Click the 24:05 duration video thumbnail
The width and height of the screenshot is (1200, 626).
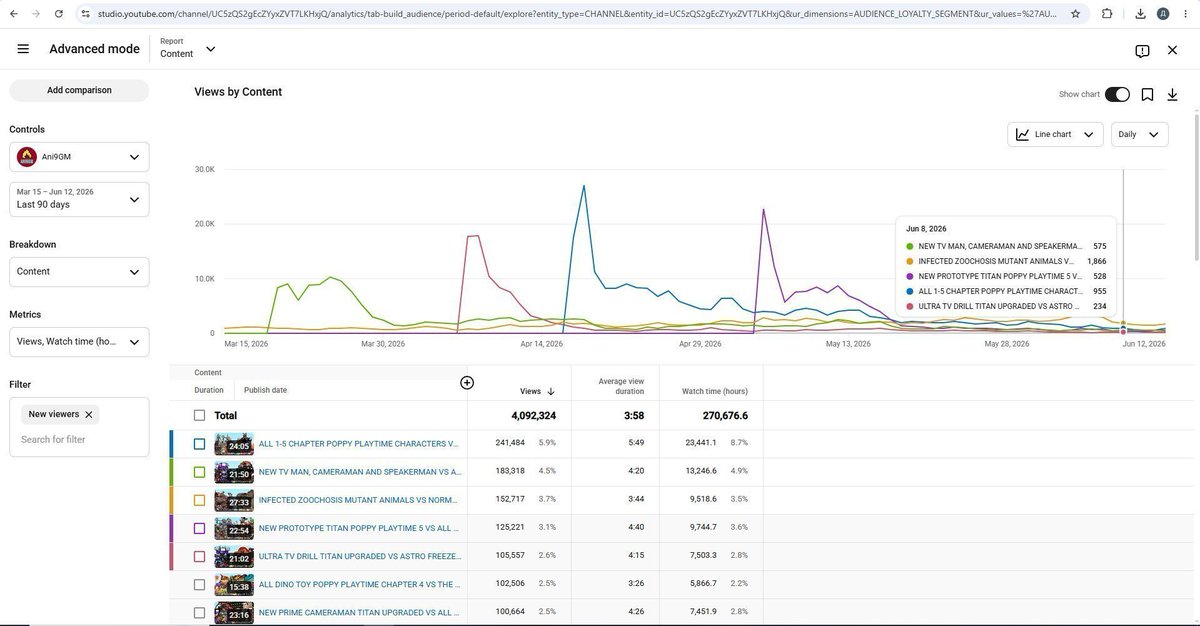pyautogui.click(x=234, y=444)
